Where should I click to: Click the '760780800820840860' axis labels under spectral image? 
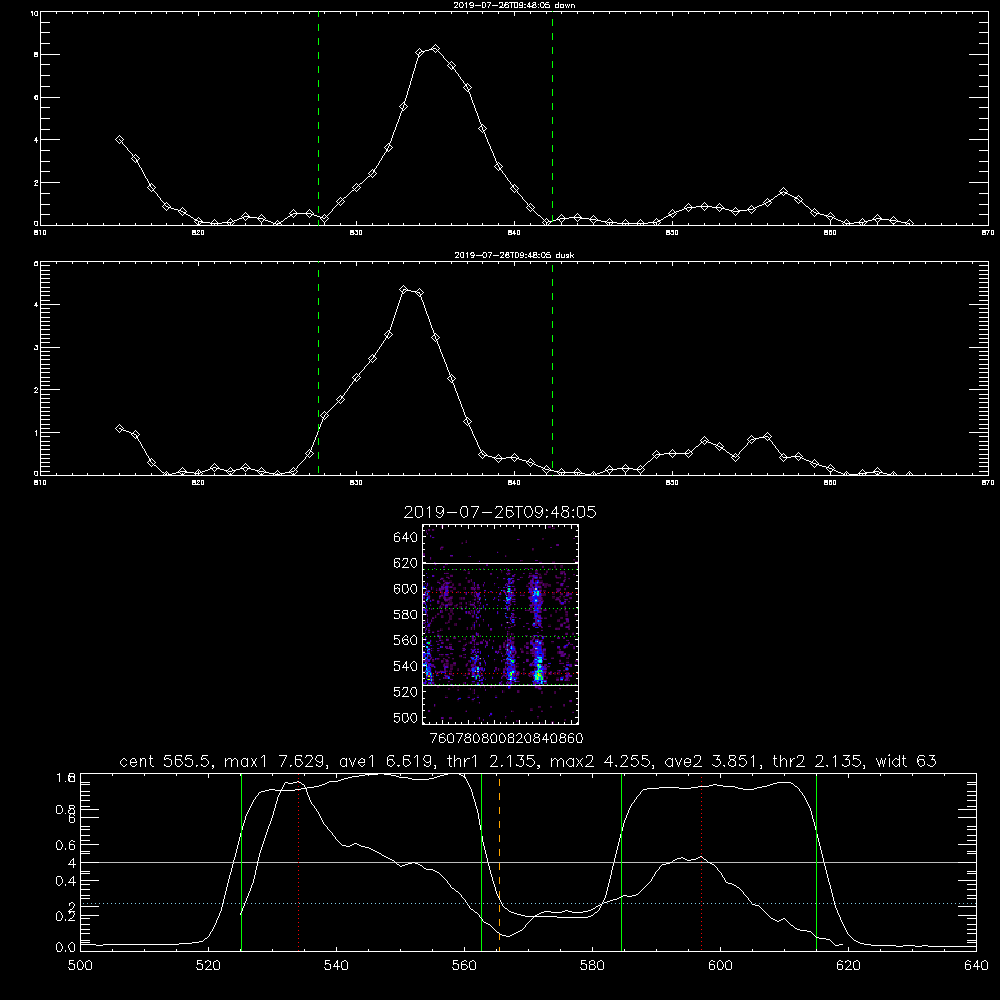click(506, 738)
